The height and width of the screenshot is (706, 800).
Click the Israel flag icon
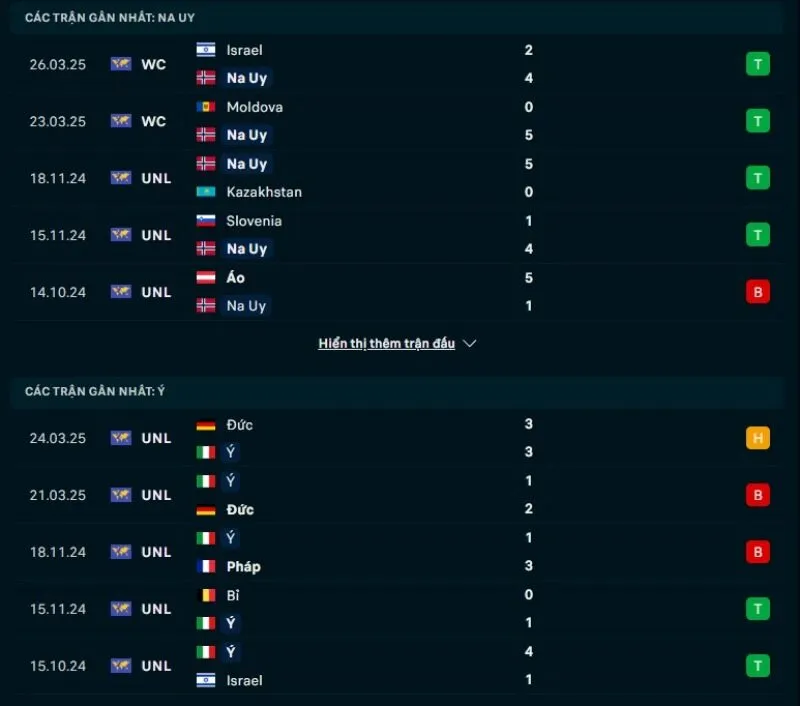[x=206, y=50]
